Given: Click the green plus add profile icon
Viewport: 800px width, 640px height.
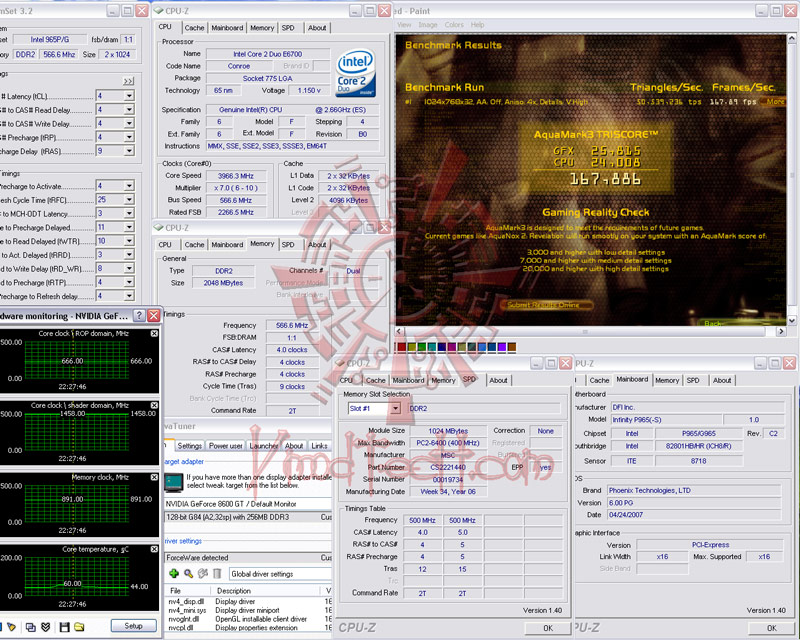Looking at the screenshot, I should [174, 574].
